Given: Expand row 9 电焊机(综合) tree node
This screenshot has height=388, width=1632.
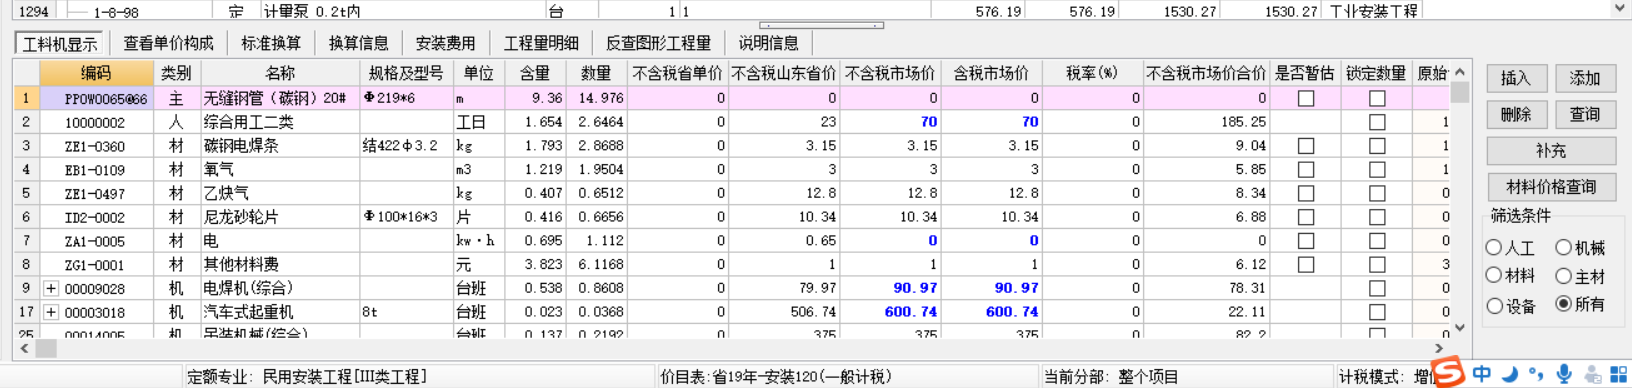Looking at the screenshot, I should (x=51, y=288).
